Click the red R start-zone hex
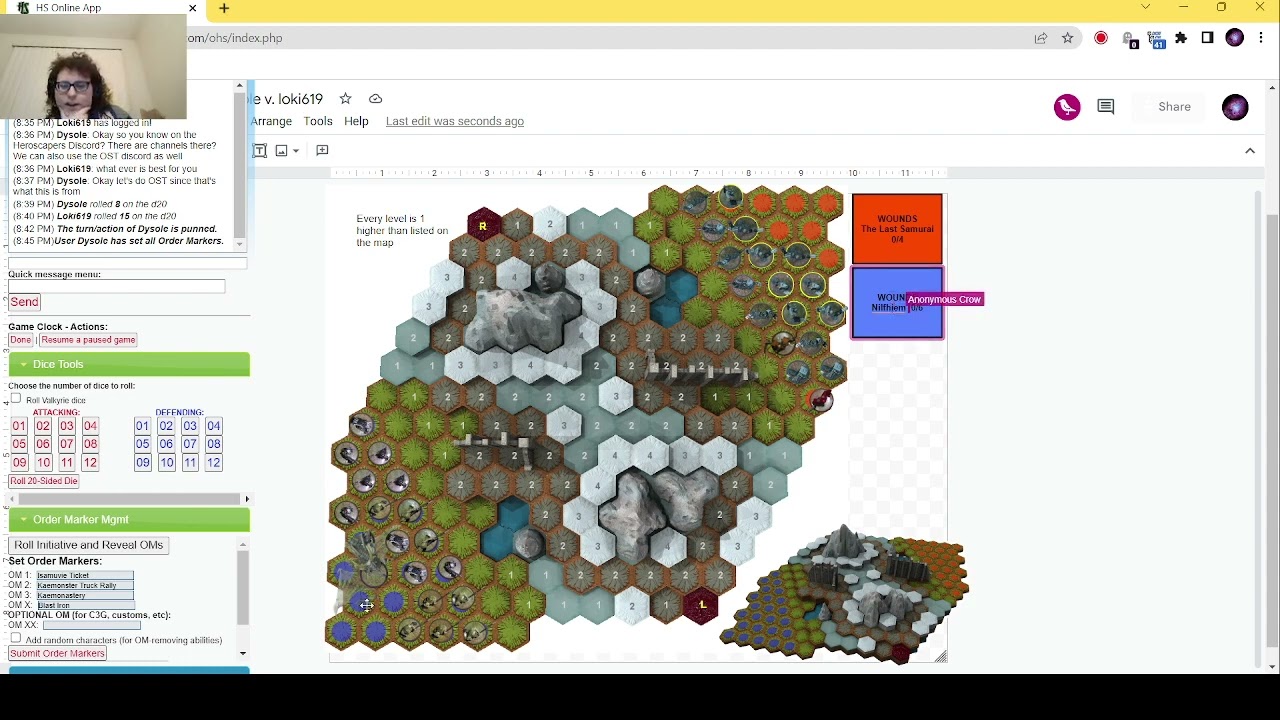 (x=483, y=226)
